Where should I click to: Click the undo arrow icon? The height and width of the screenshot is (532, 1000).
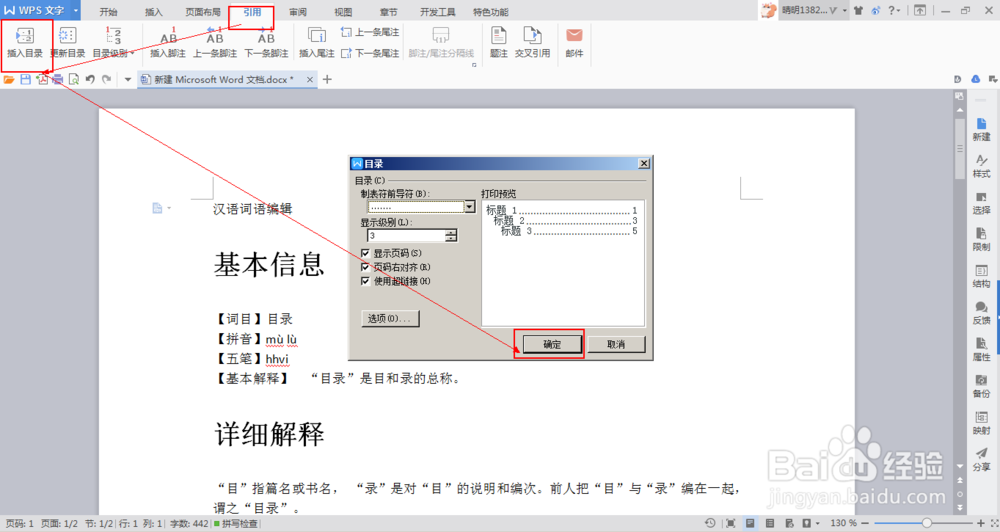[x=91, y=79]
